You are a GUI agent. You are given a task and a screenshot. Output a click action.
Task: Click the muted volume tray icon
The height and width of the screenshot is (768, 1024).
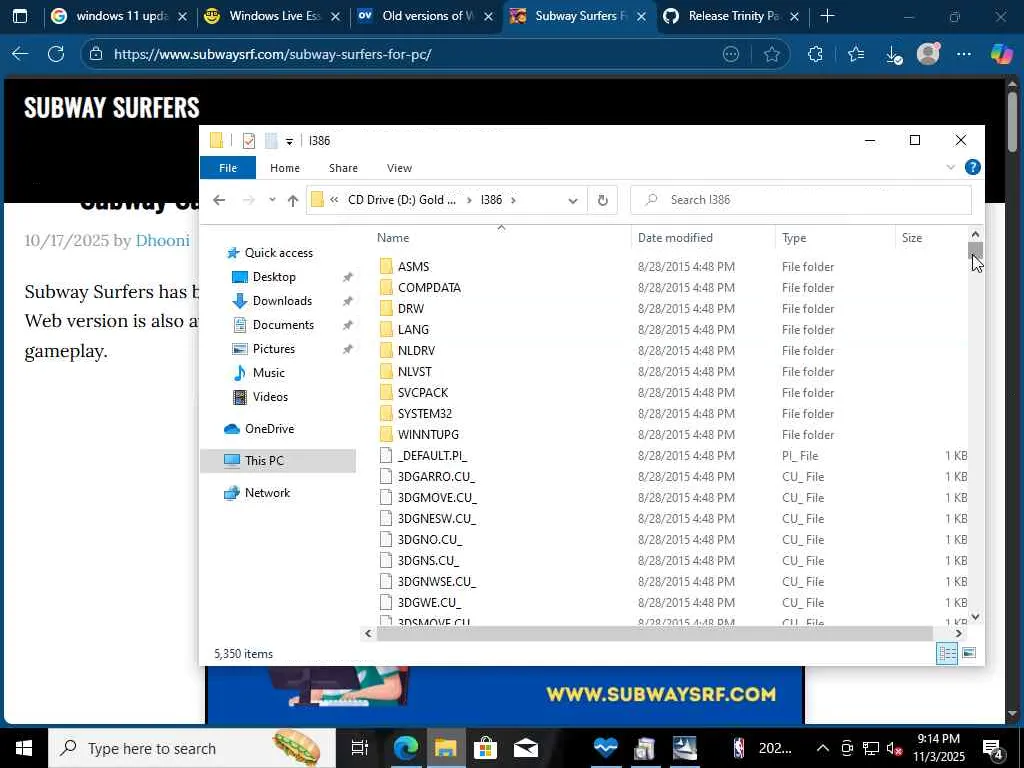pyautogui.click(x=894, y=748)
